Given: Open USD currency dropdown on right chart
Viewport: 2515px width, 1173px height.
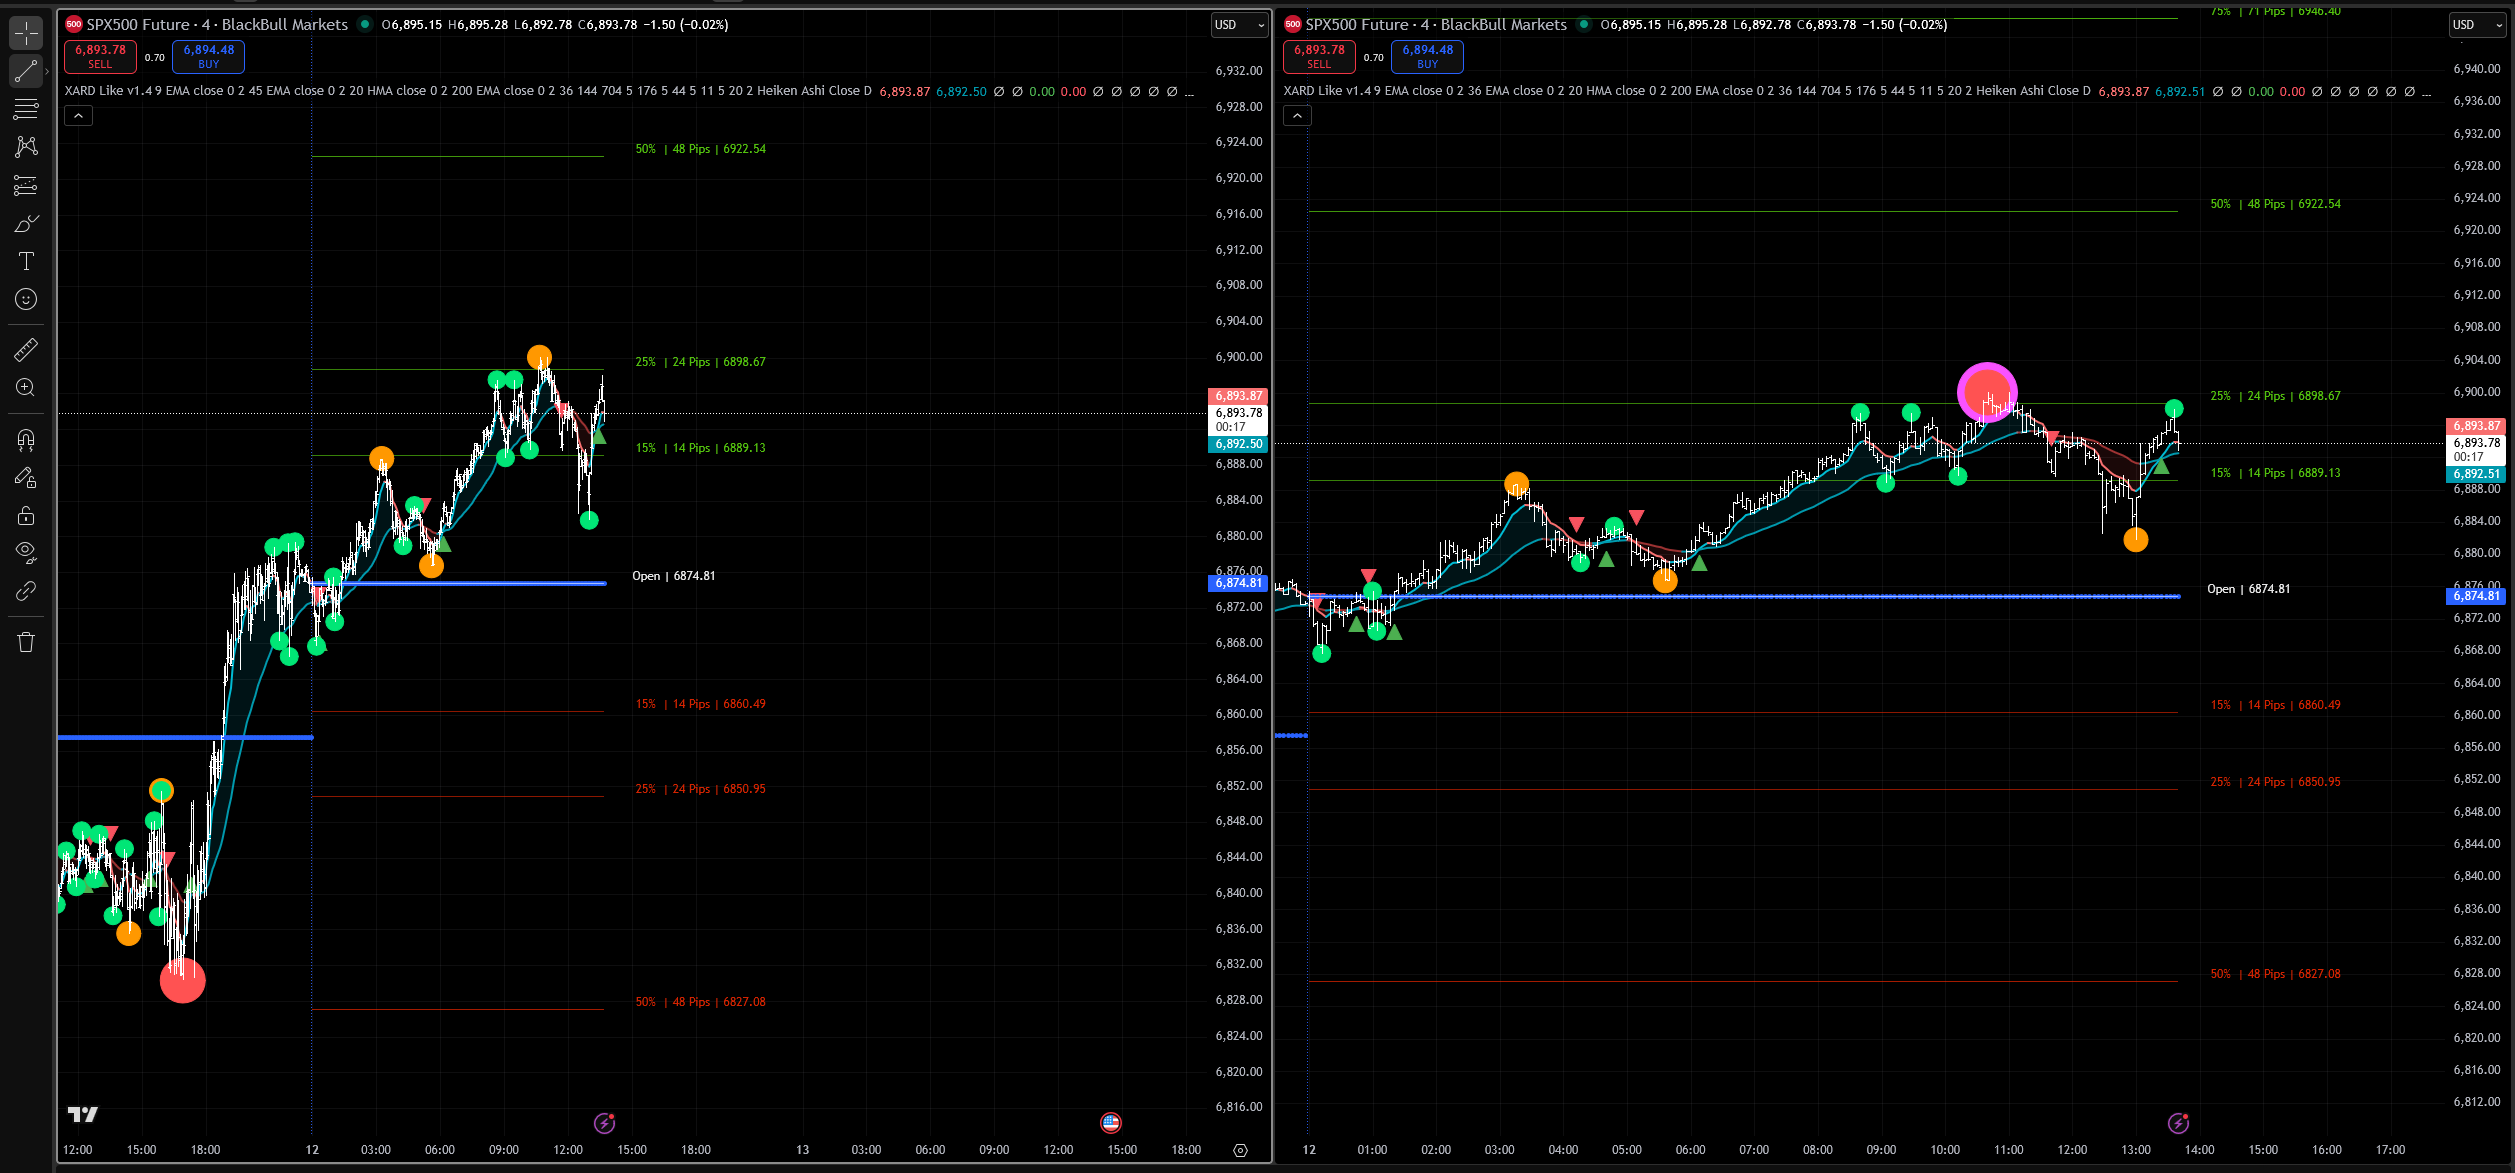Looking at the screenshot, I should 2476,25.
